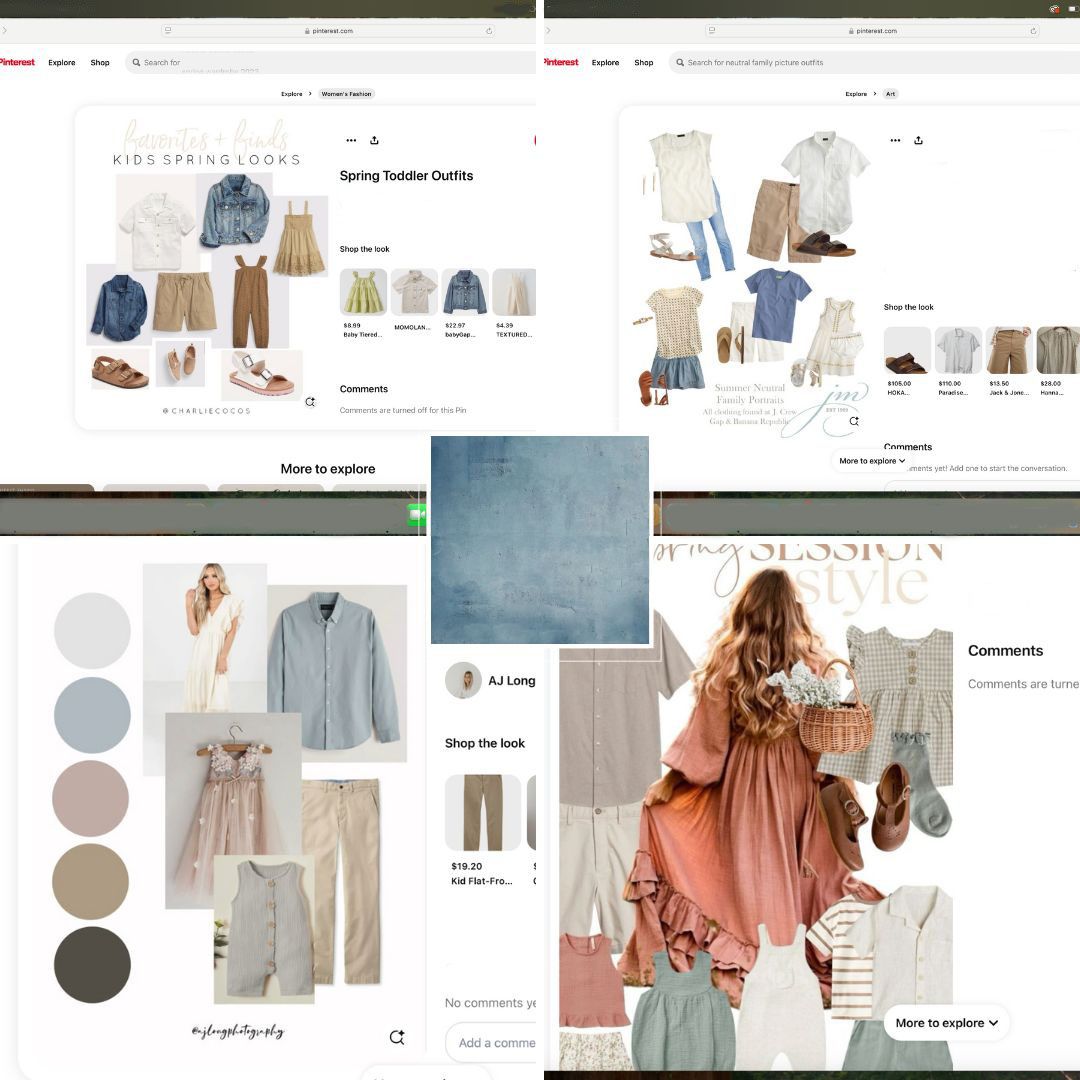Open the MOMOLAN shirt product thumbnail

coord(414,292)
